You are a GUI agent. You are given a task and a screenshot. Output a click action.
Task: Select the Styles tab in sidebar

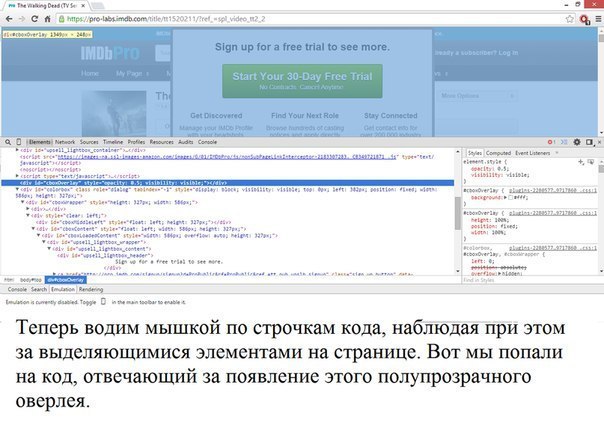tap(475, 153)
